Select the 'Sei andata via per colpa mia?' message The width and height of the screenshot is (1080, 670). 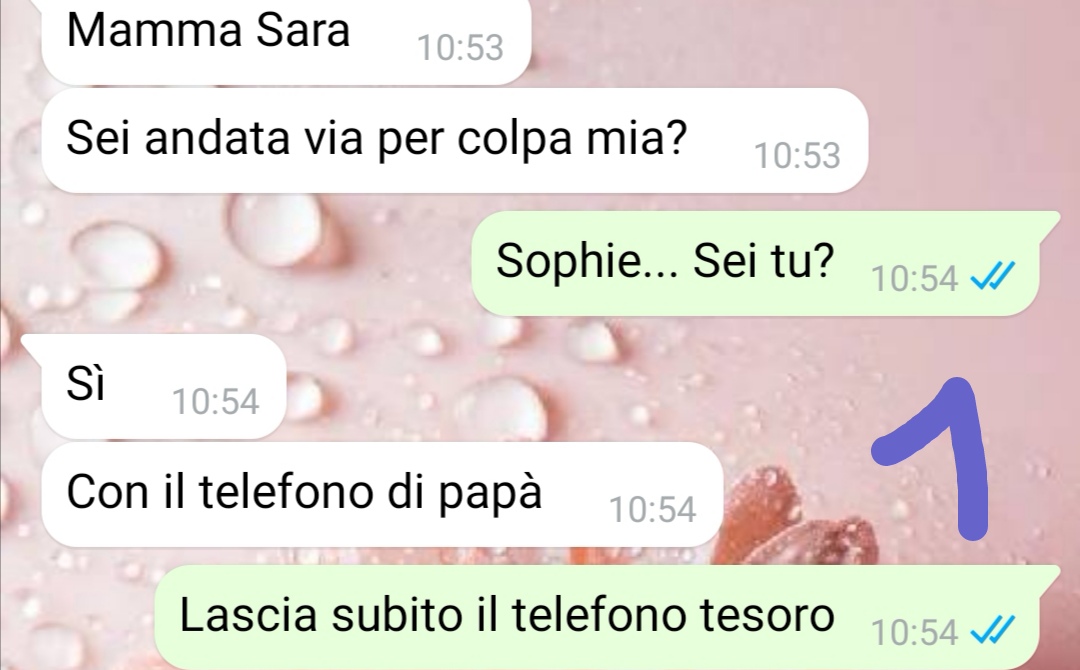455,140
